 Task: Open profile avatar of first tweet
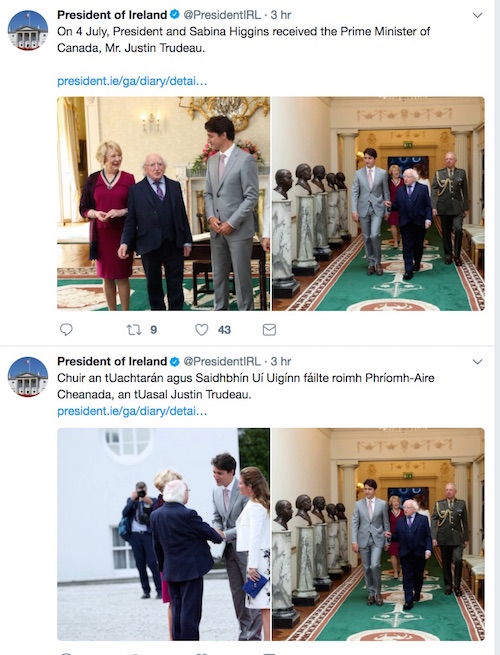pyautogui.click(x=28, y=30)
